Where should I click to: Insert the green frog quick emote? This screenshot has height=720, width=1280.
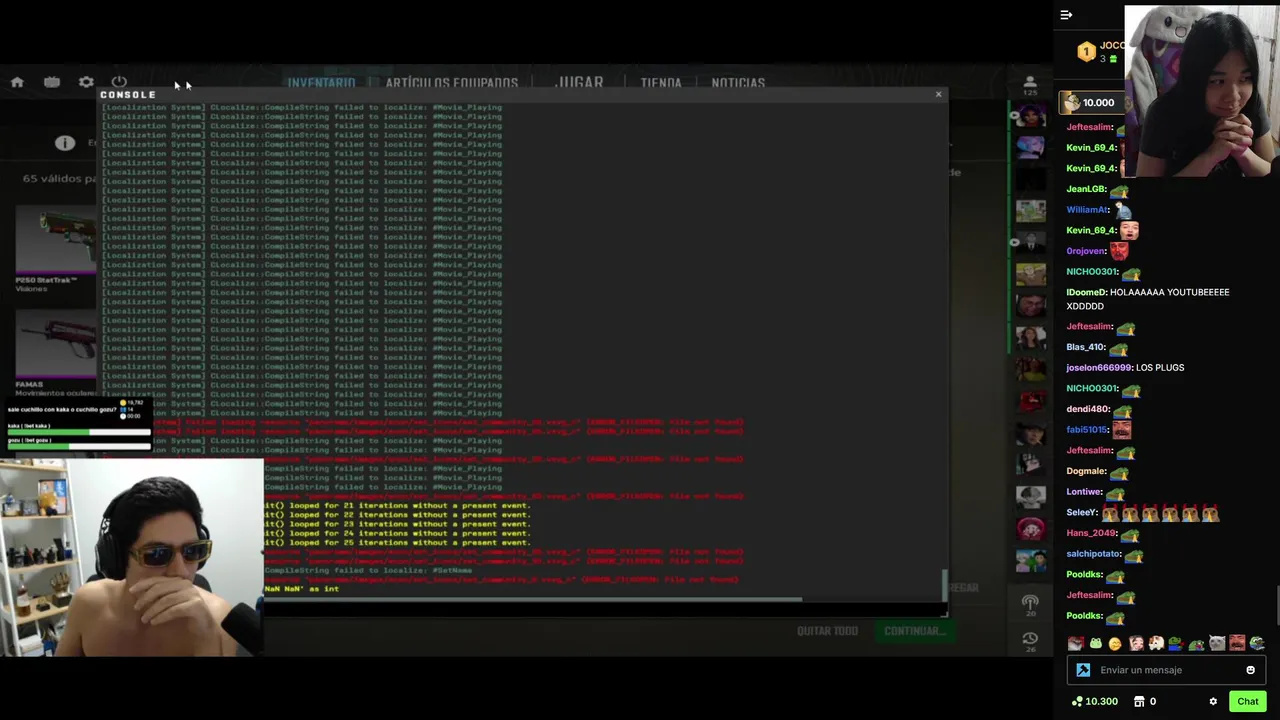[x=1095, y=643]
